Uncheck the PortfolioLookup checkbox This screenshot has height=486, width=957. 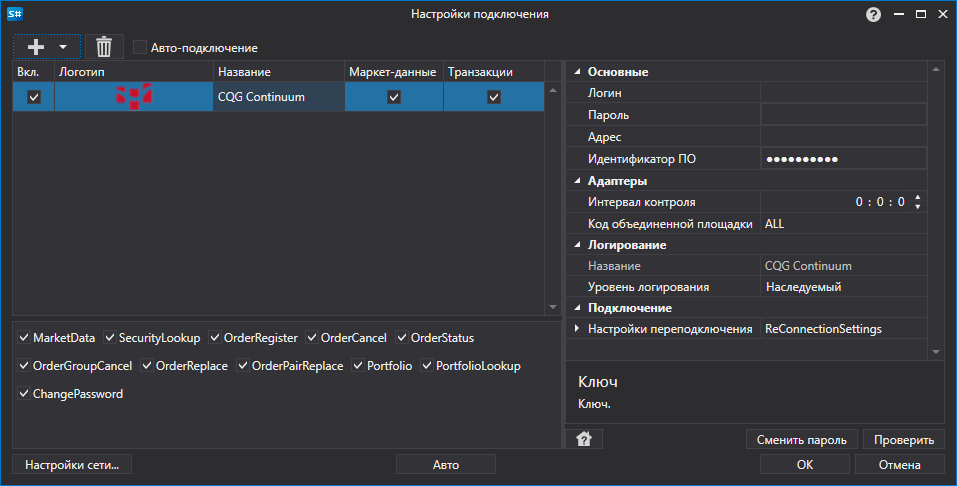coord(427,366)
